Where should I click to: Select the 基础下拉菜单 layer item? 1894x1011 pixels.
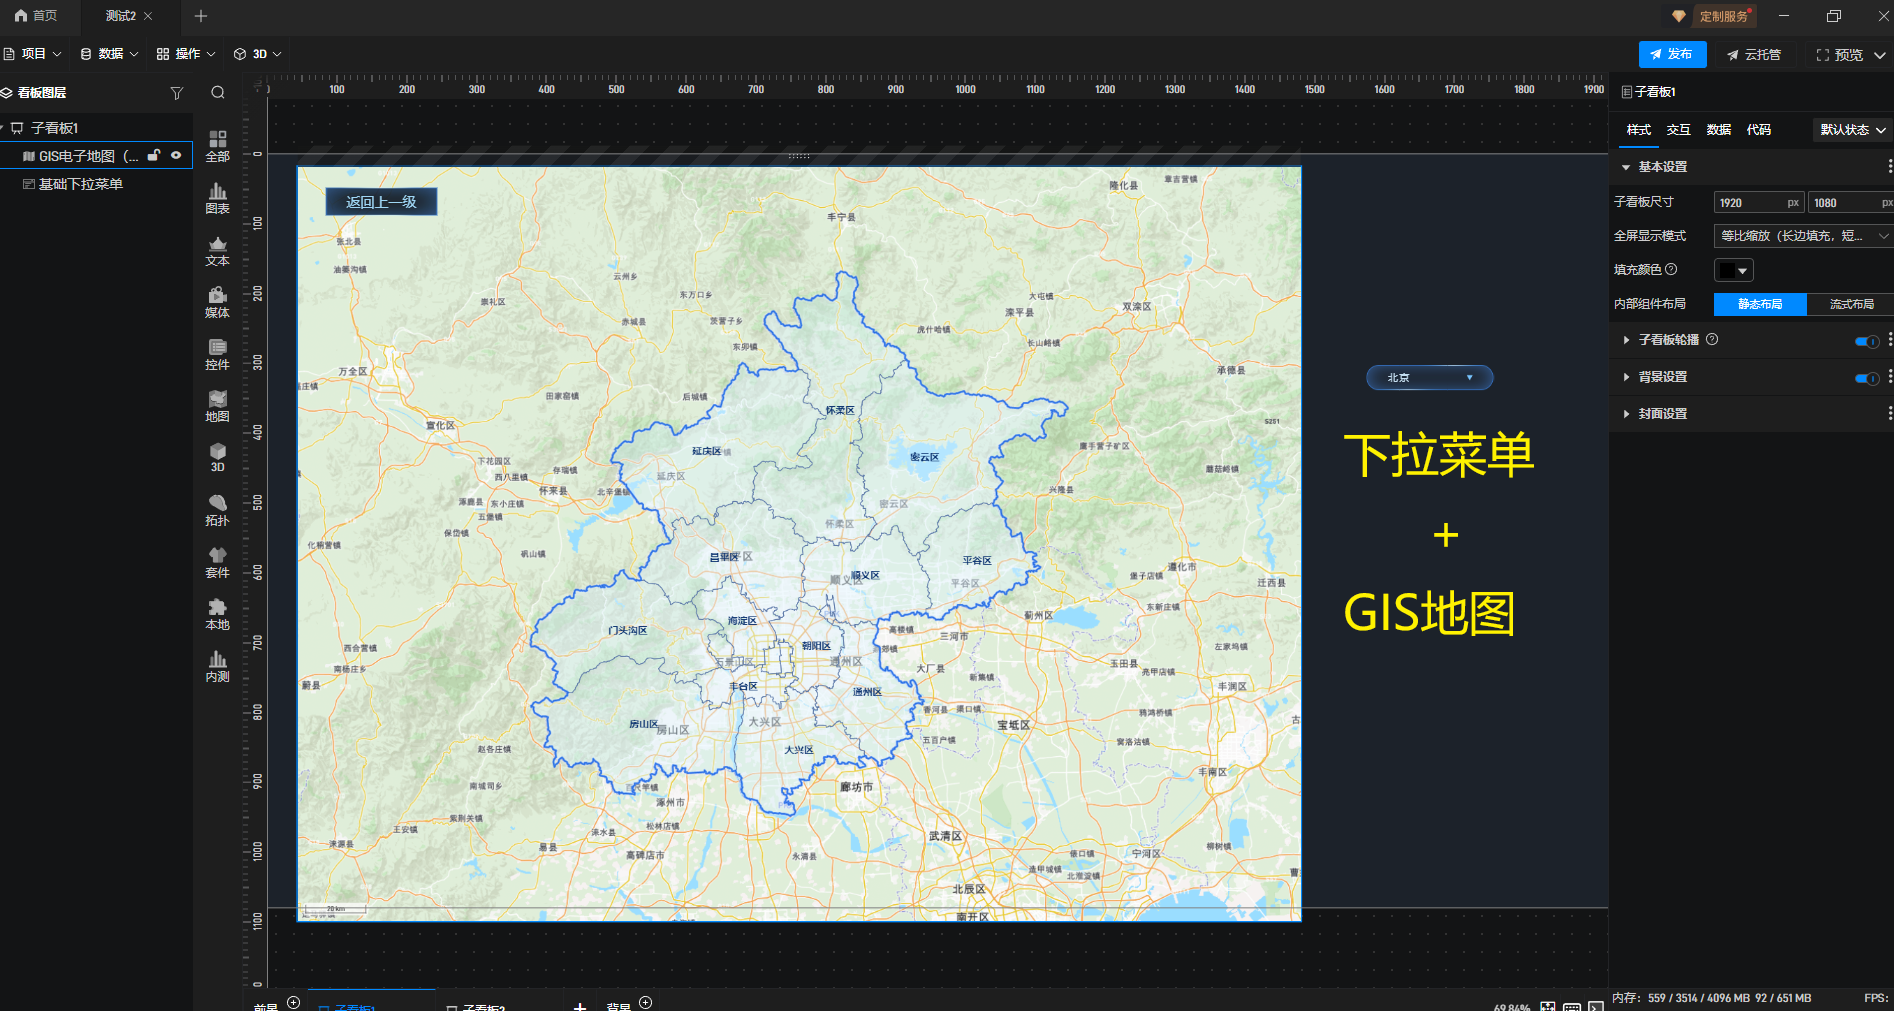pos(80,184)
